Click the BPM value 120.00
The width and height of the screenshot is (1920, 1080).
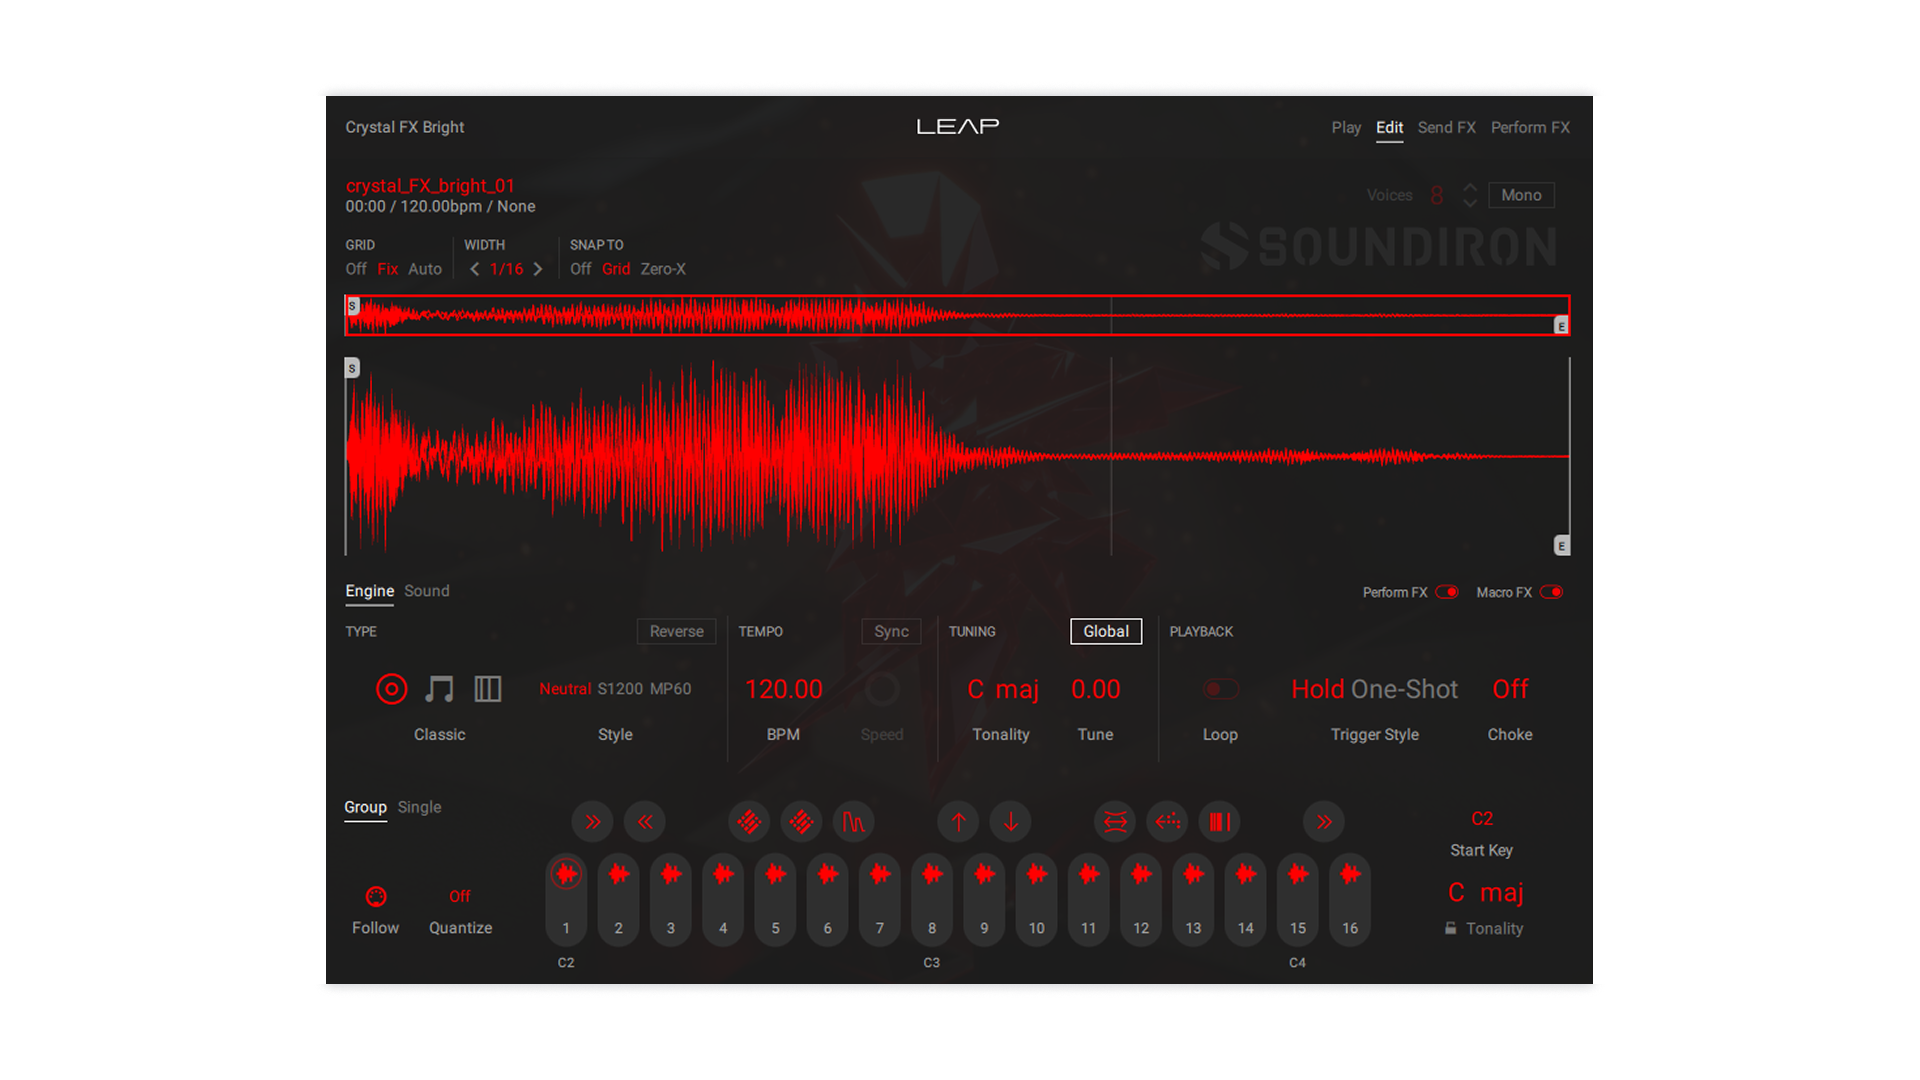[x=784, y=689]
